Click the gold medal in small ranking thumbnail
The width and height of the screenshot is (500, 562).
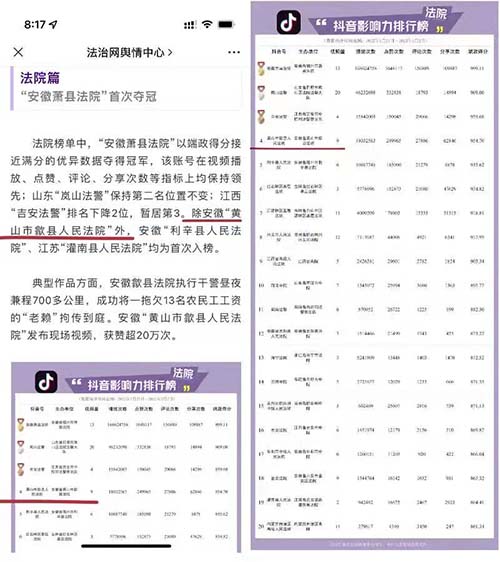21,424
